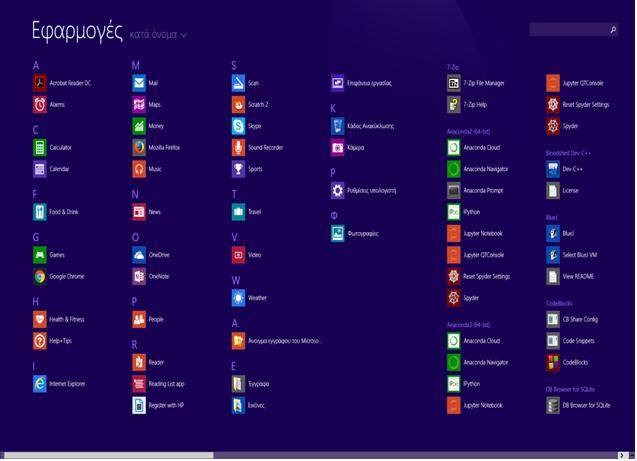
Task: Jump via the 'M' group letter header
Action: [136, 65]
